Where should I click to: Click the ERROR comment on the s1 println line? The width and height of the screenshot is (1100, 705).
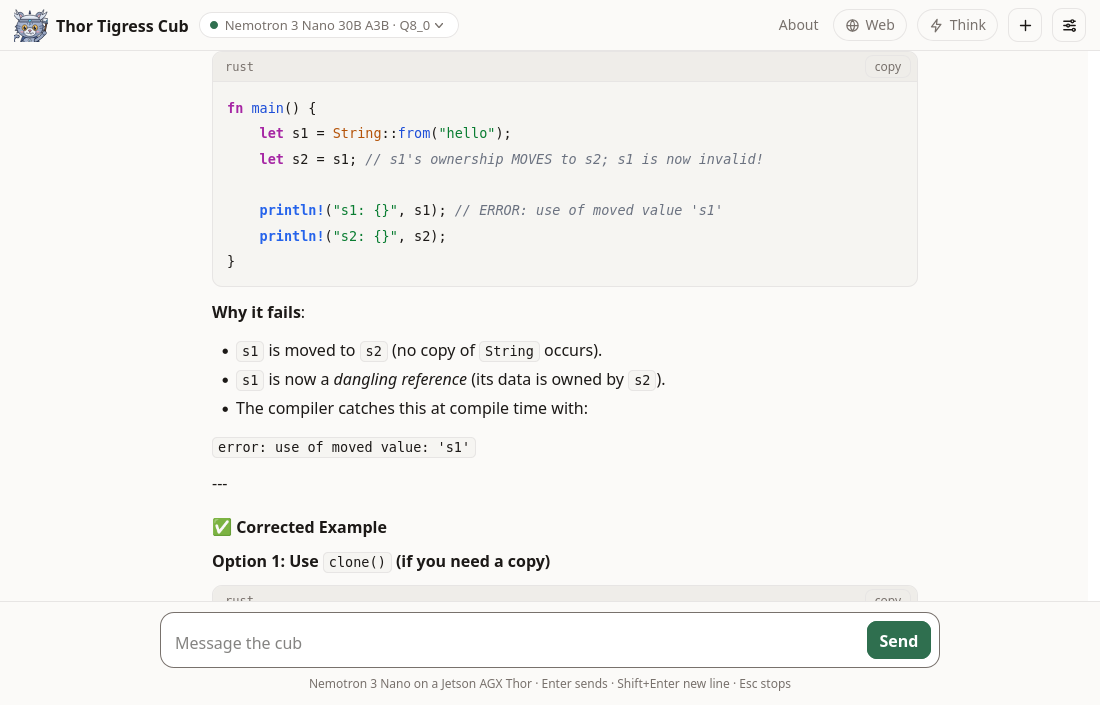click(589, 210)
